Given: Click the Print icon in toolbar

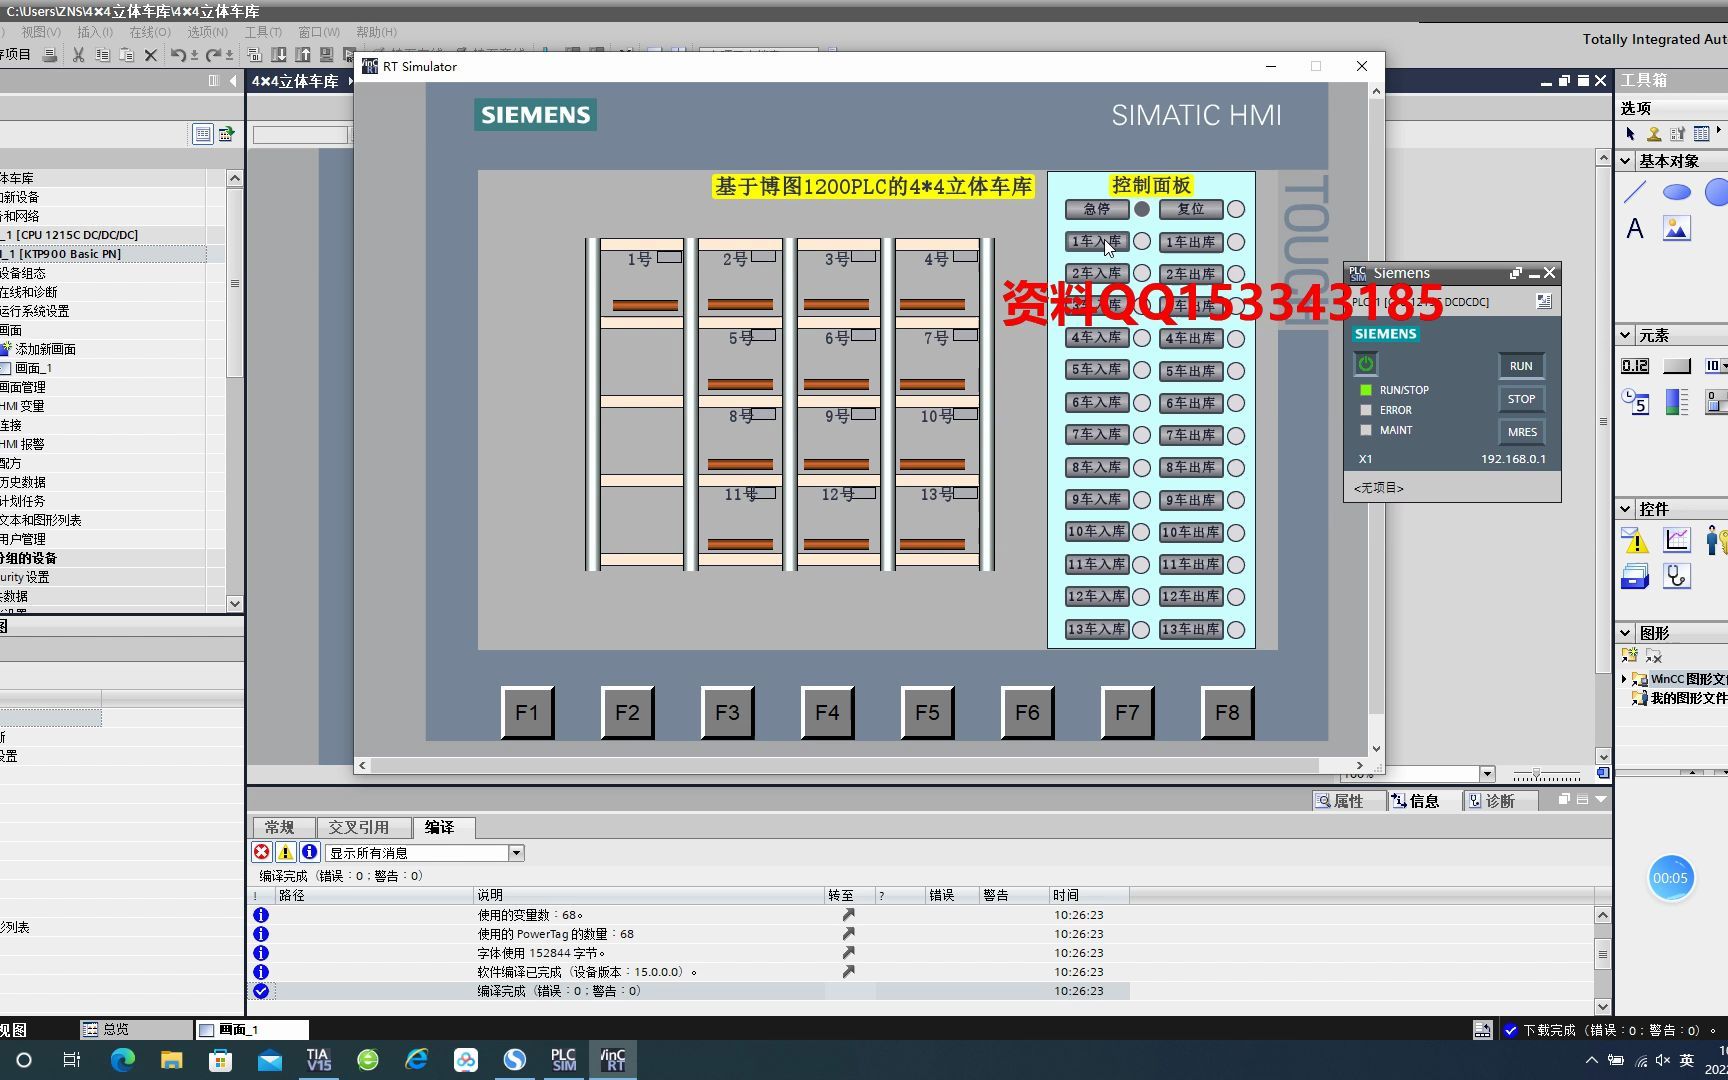Looking at the screenshot, I should click(x=49, y=55).
